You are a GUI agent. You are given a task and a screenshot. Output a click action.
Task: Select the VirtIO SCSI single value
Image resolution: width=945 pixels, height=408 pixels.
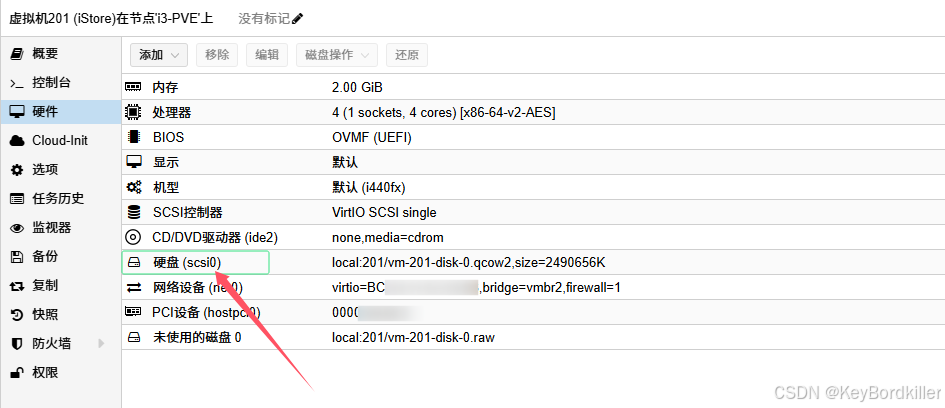click(x=384, y=213)
